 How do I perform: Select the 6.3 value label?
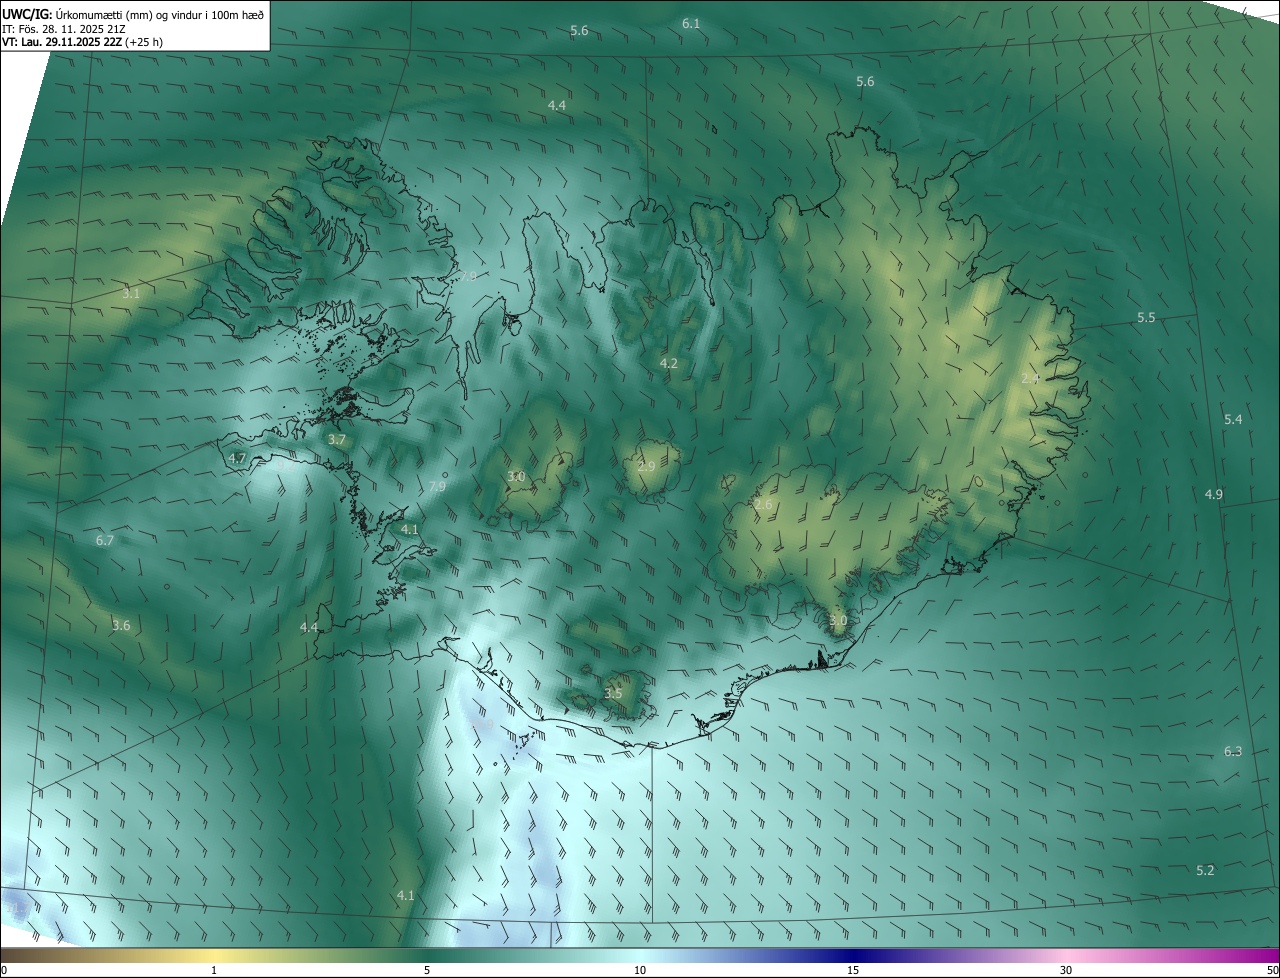(1233, 752)
